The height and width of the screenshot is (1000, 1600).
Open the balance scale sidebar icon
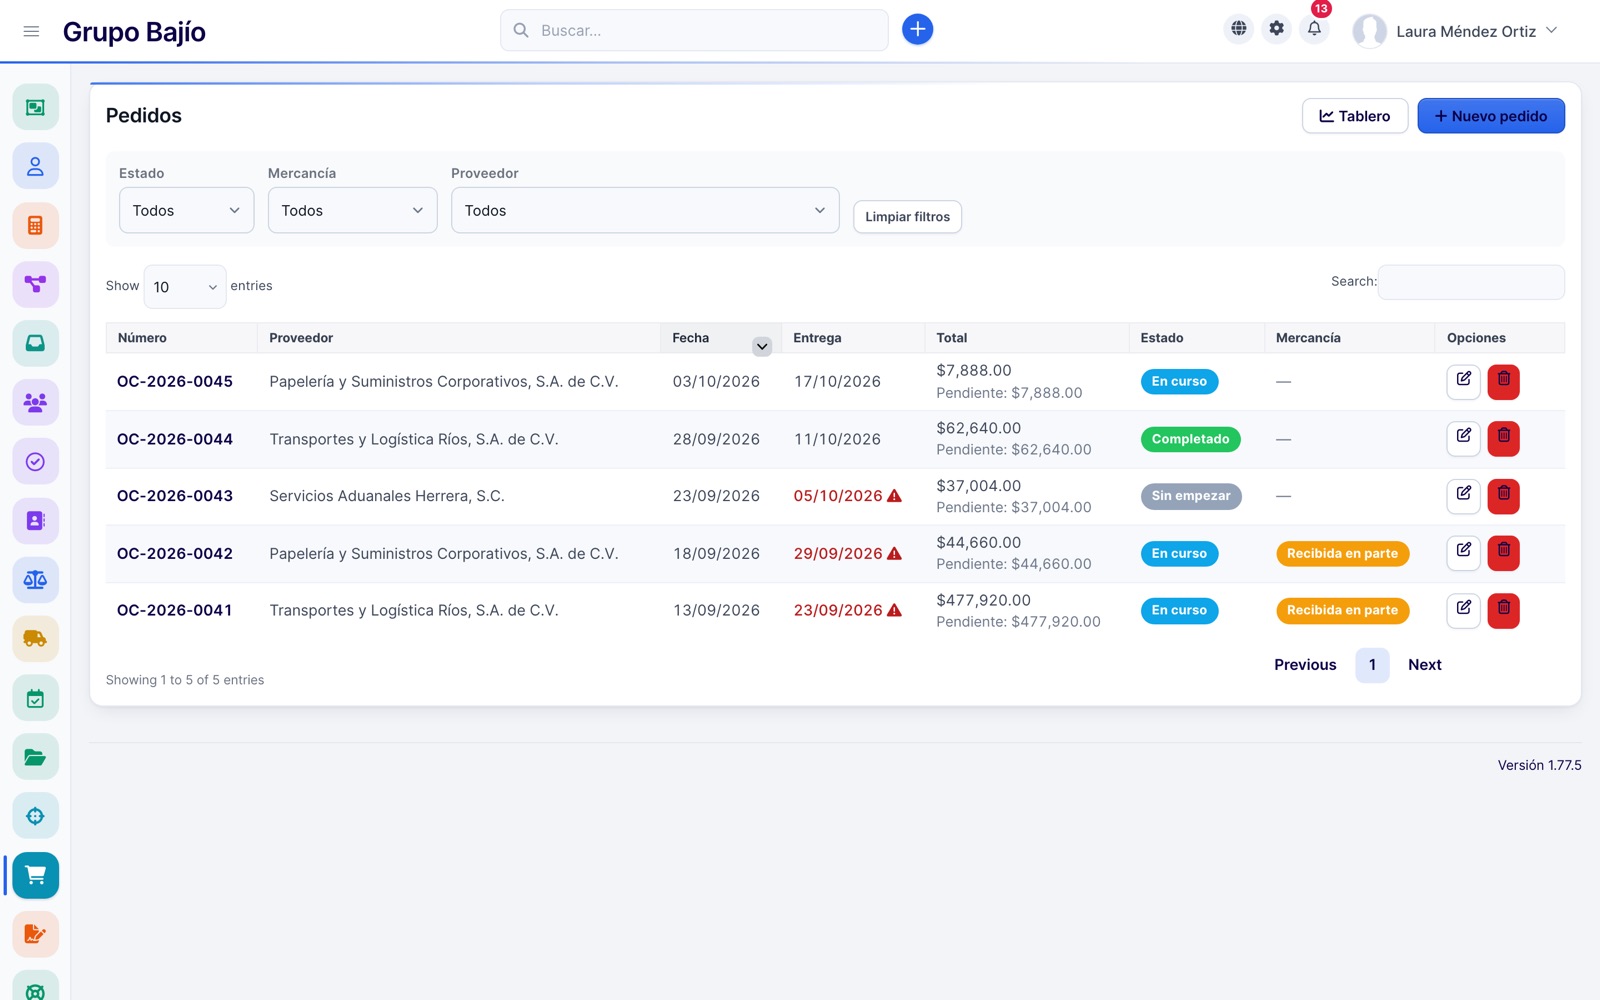point(35,579)
